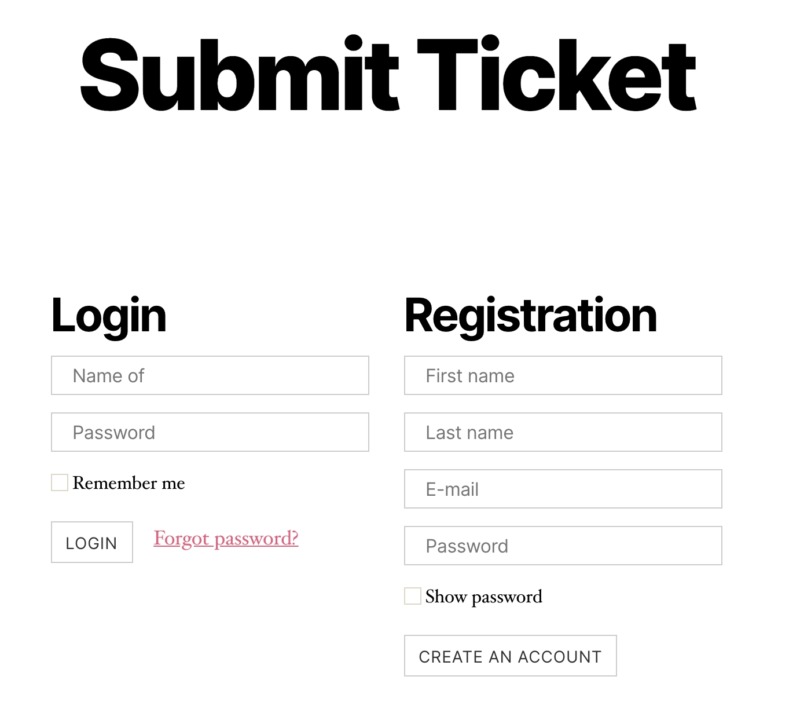800x724 pixels.
Task: Navigate to password recovery via Forgot password
Action: pyautogui.click(x=224, y=539)
